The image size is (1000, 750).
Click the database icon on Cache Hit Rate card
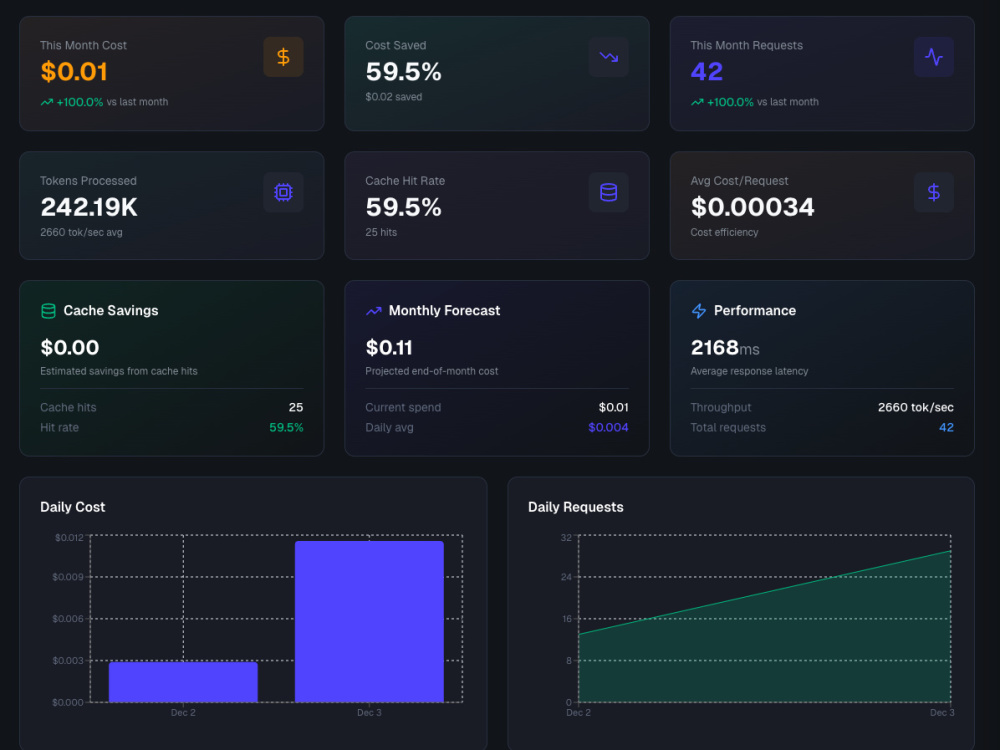[608, 192]
